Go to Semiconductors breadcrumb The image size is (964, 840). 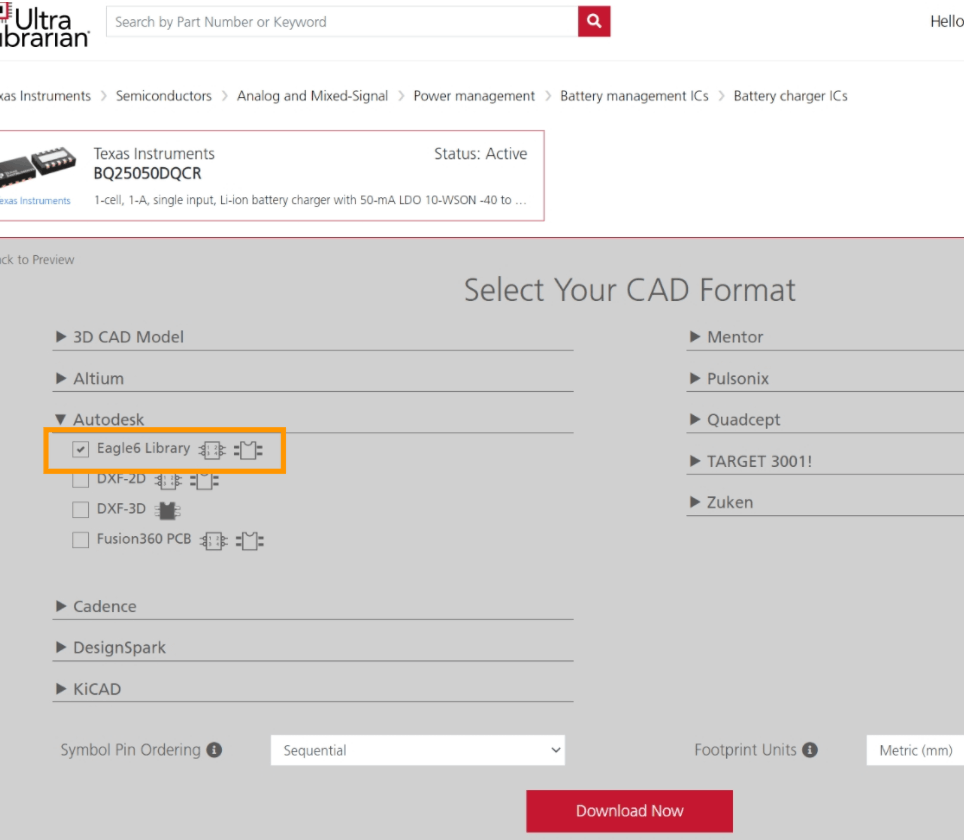coord(164,96)
